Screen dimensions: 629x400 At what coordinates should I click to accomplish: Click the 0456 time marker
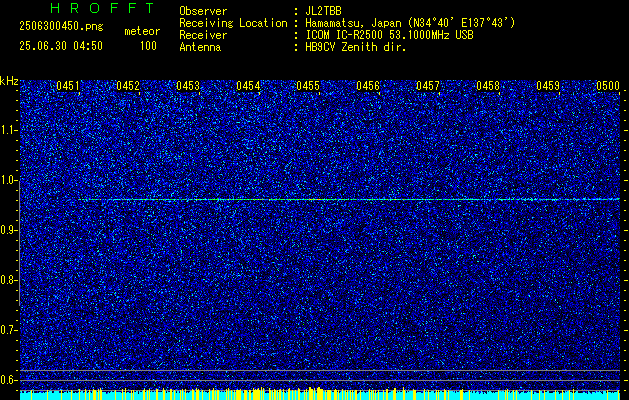pyautogui.click(x=368, y=85)
